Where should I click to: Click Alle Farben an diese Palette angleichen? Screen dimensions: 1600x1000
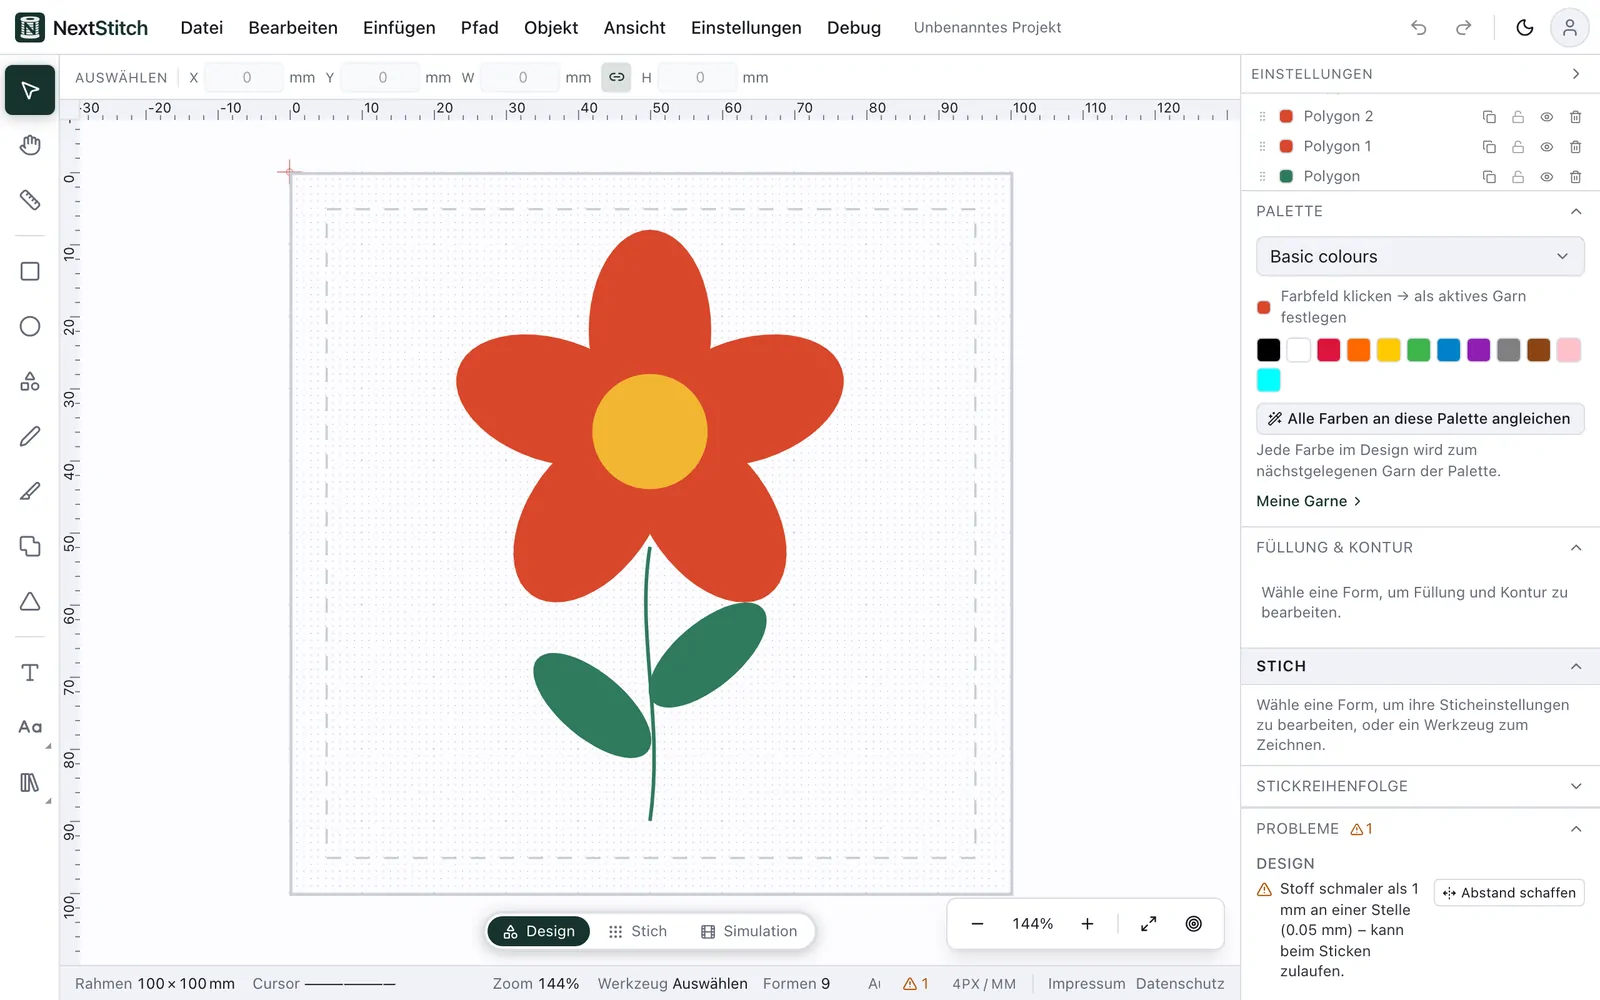[x=1420, y=419]
